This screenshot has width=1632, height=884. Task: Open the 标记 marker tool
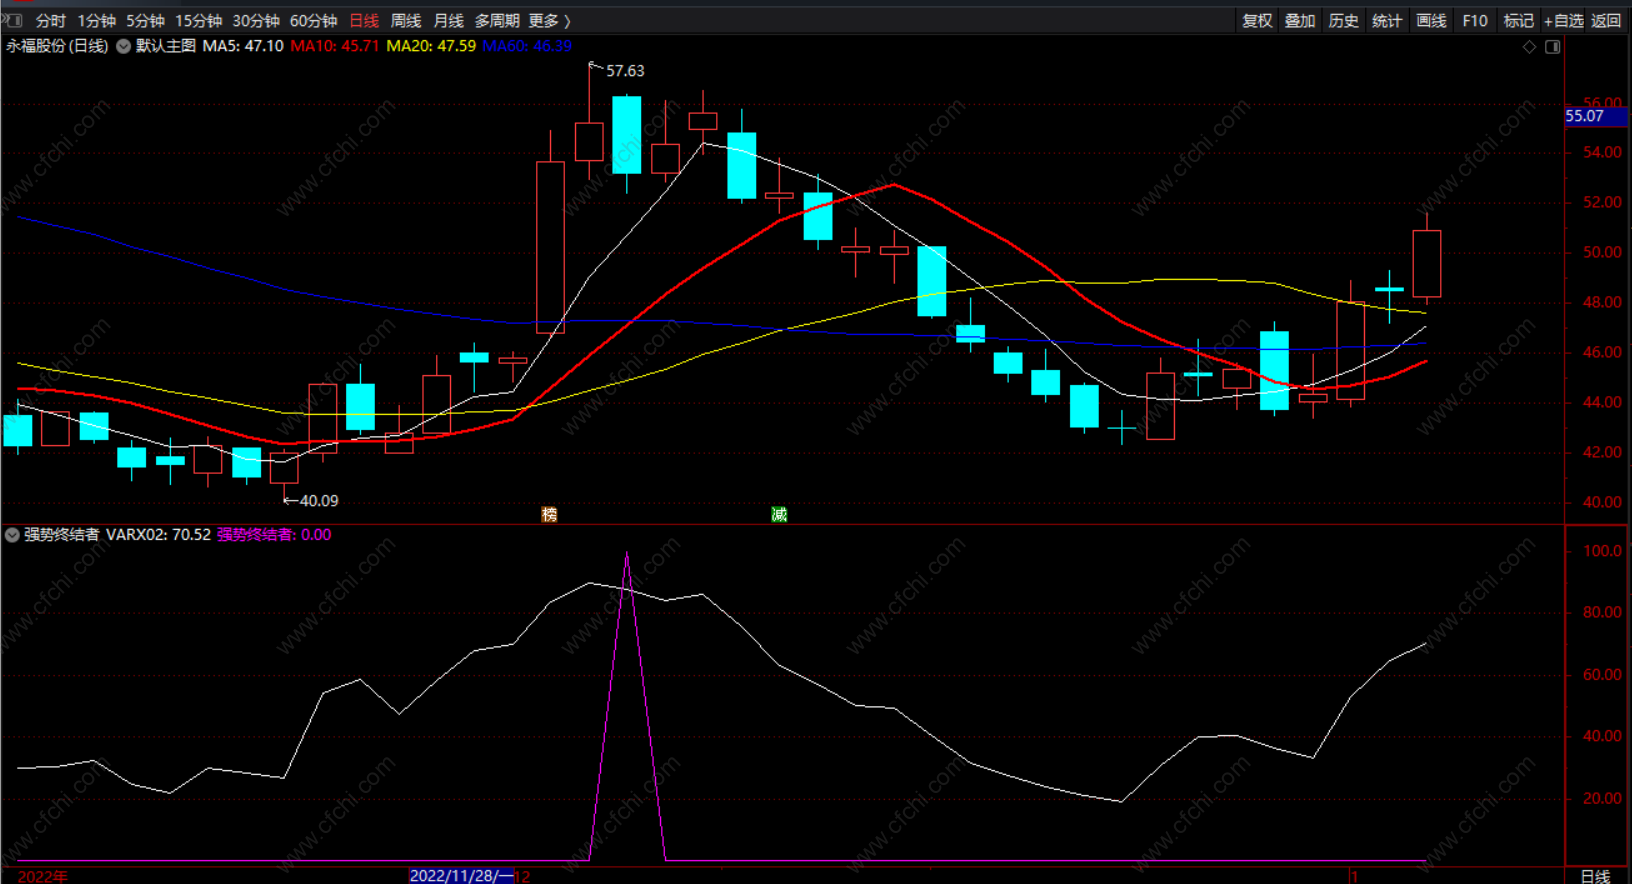(1518, 21)
